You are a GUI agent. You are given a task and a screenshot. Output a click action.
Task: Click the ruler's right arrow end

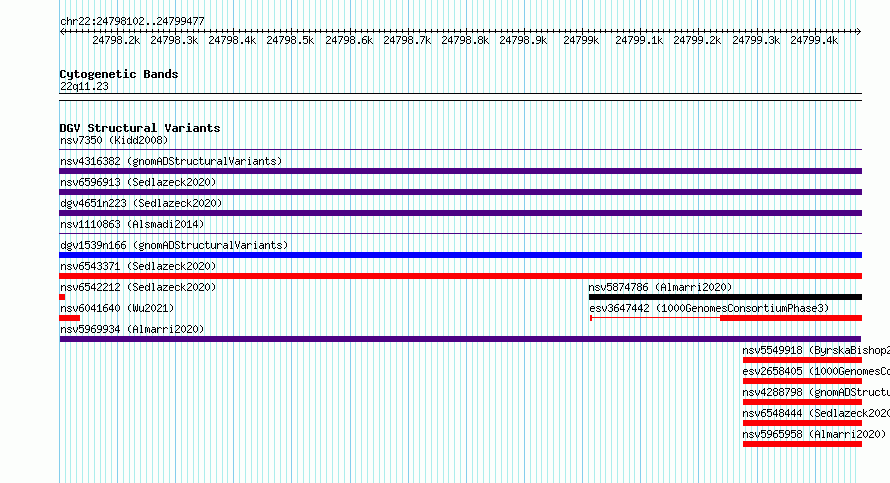click(859, 31)
